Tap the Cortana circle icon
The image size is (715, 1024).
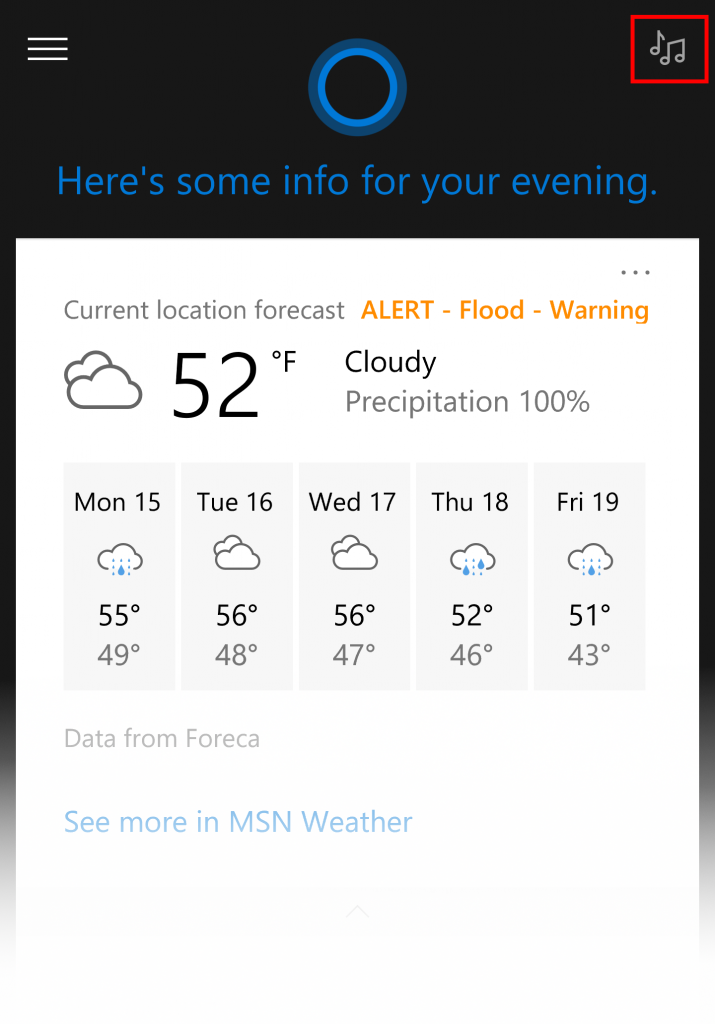357,89
